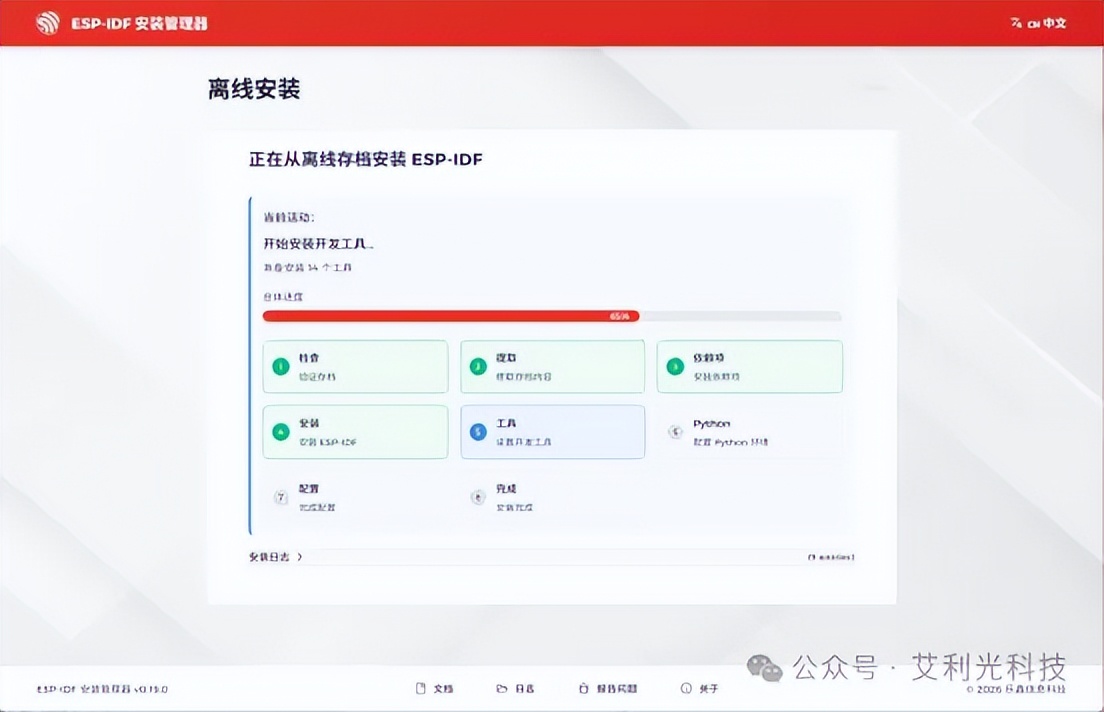Open the 文档 documentation footer link

[434, 688]
